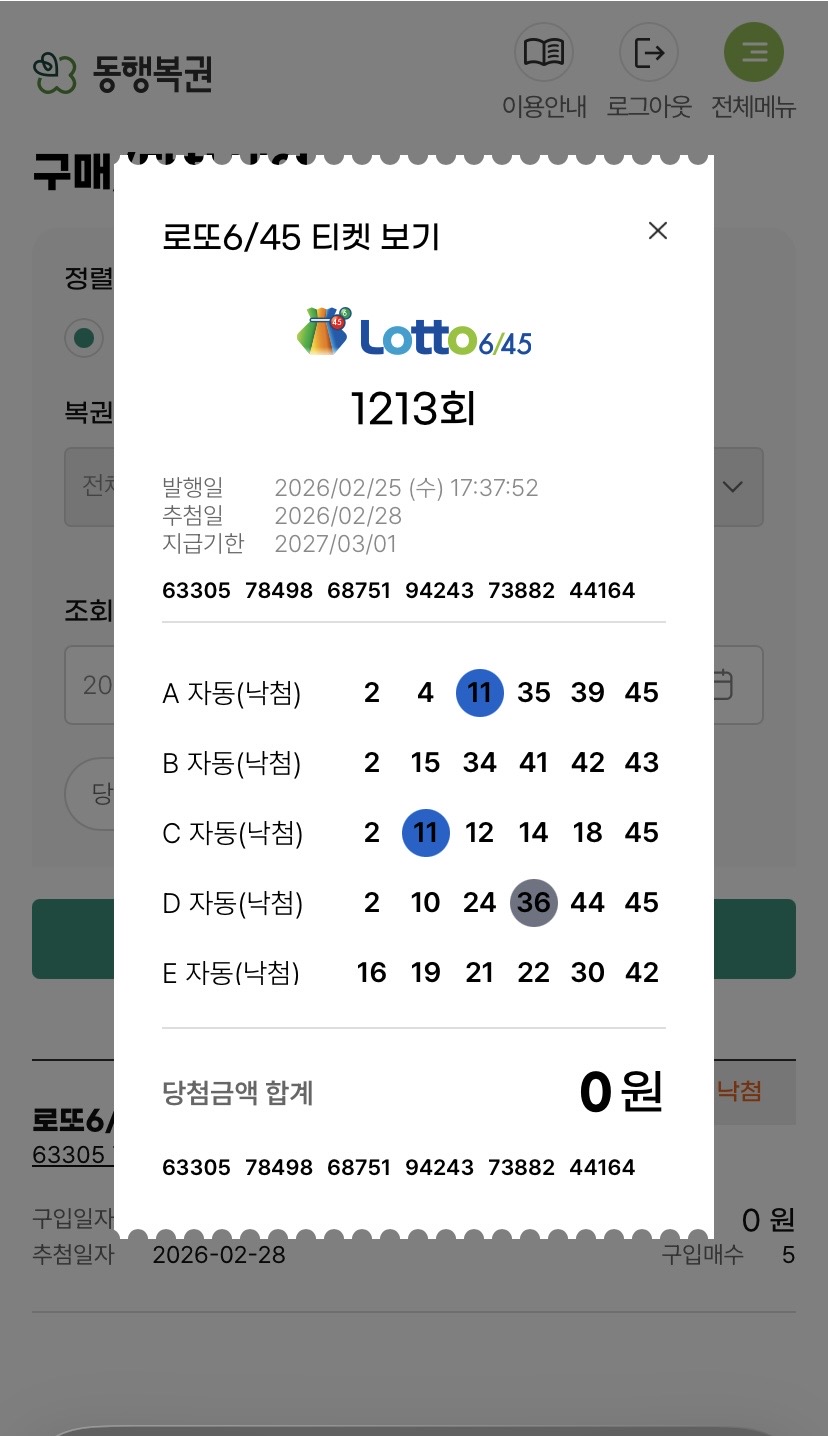This screenshot has width=828, height=1436.
Task: Click the 당첨금액 합계 total label
Action: 238,1093
